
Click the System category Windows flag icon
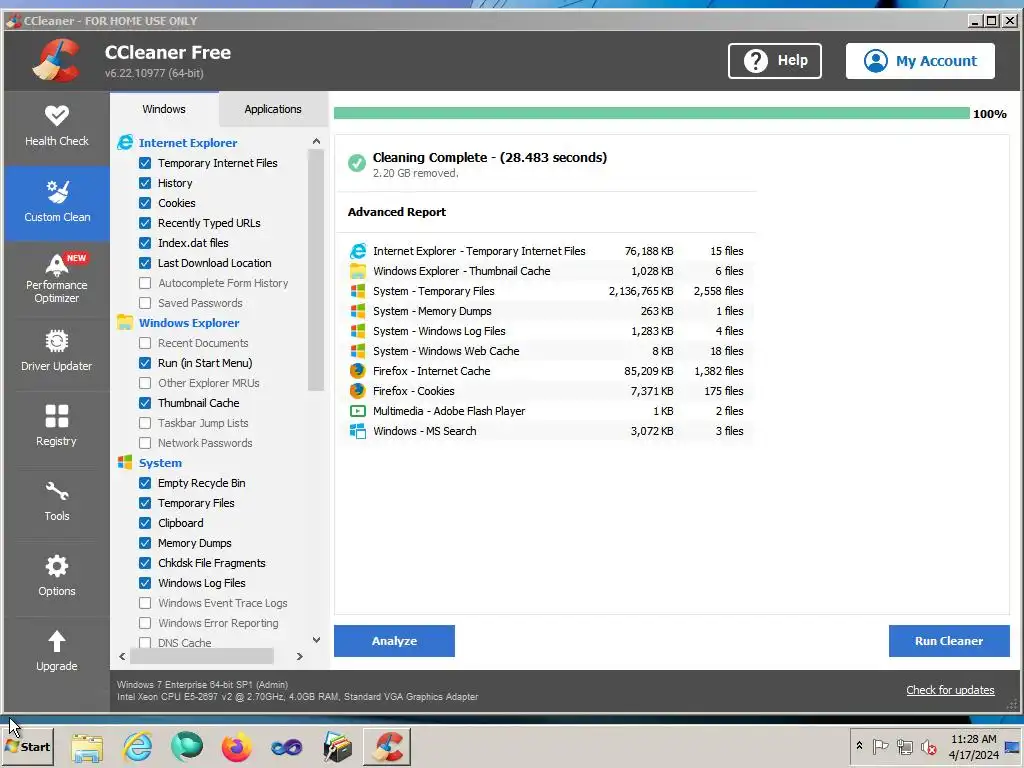[x=125, y=462]
